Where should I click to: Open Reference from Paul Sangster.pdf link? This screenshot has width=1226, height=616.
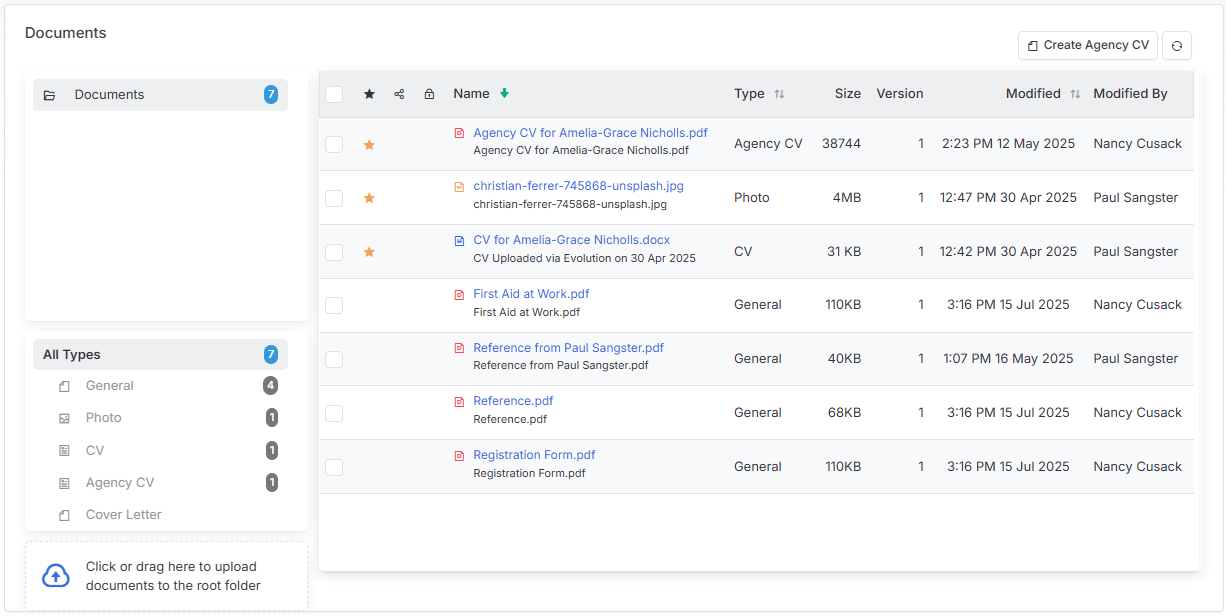[568, 348]
